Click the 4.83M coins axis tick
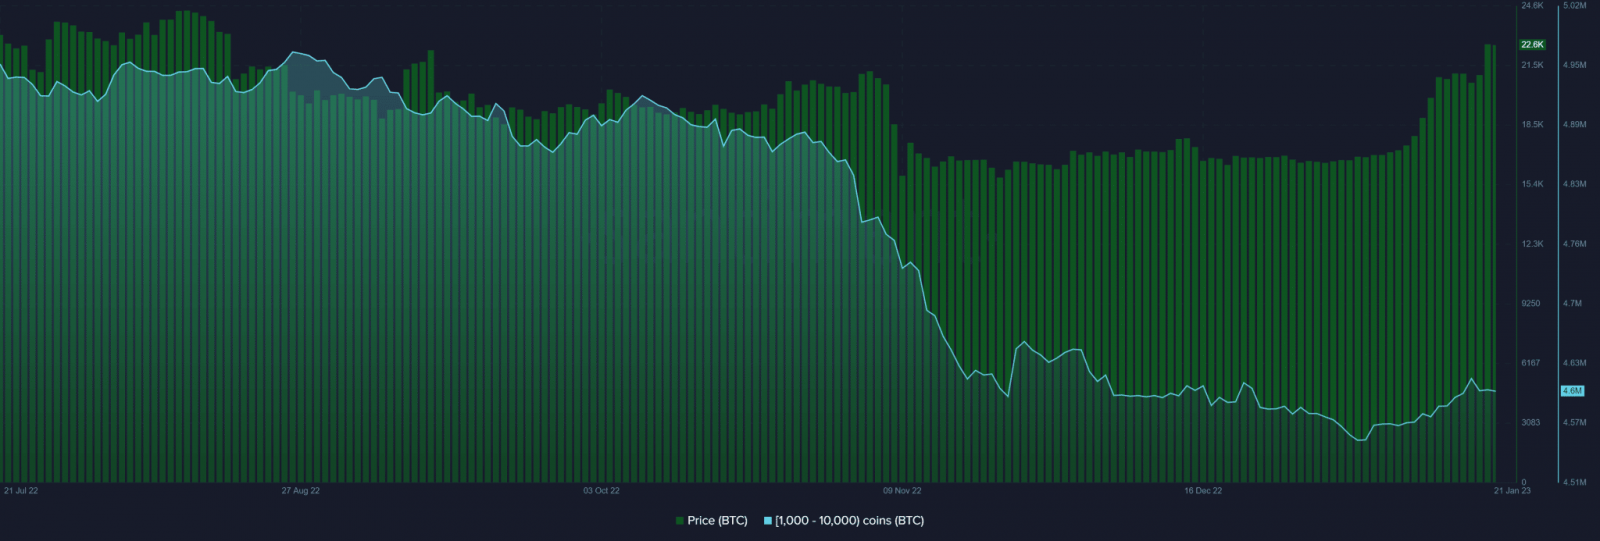 point(1574,184)
